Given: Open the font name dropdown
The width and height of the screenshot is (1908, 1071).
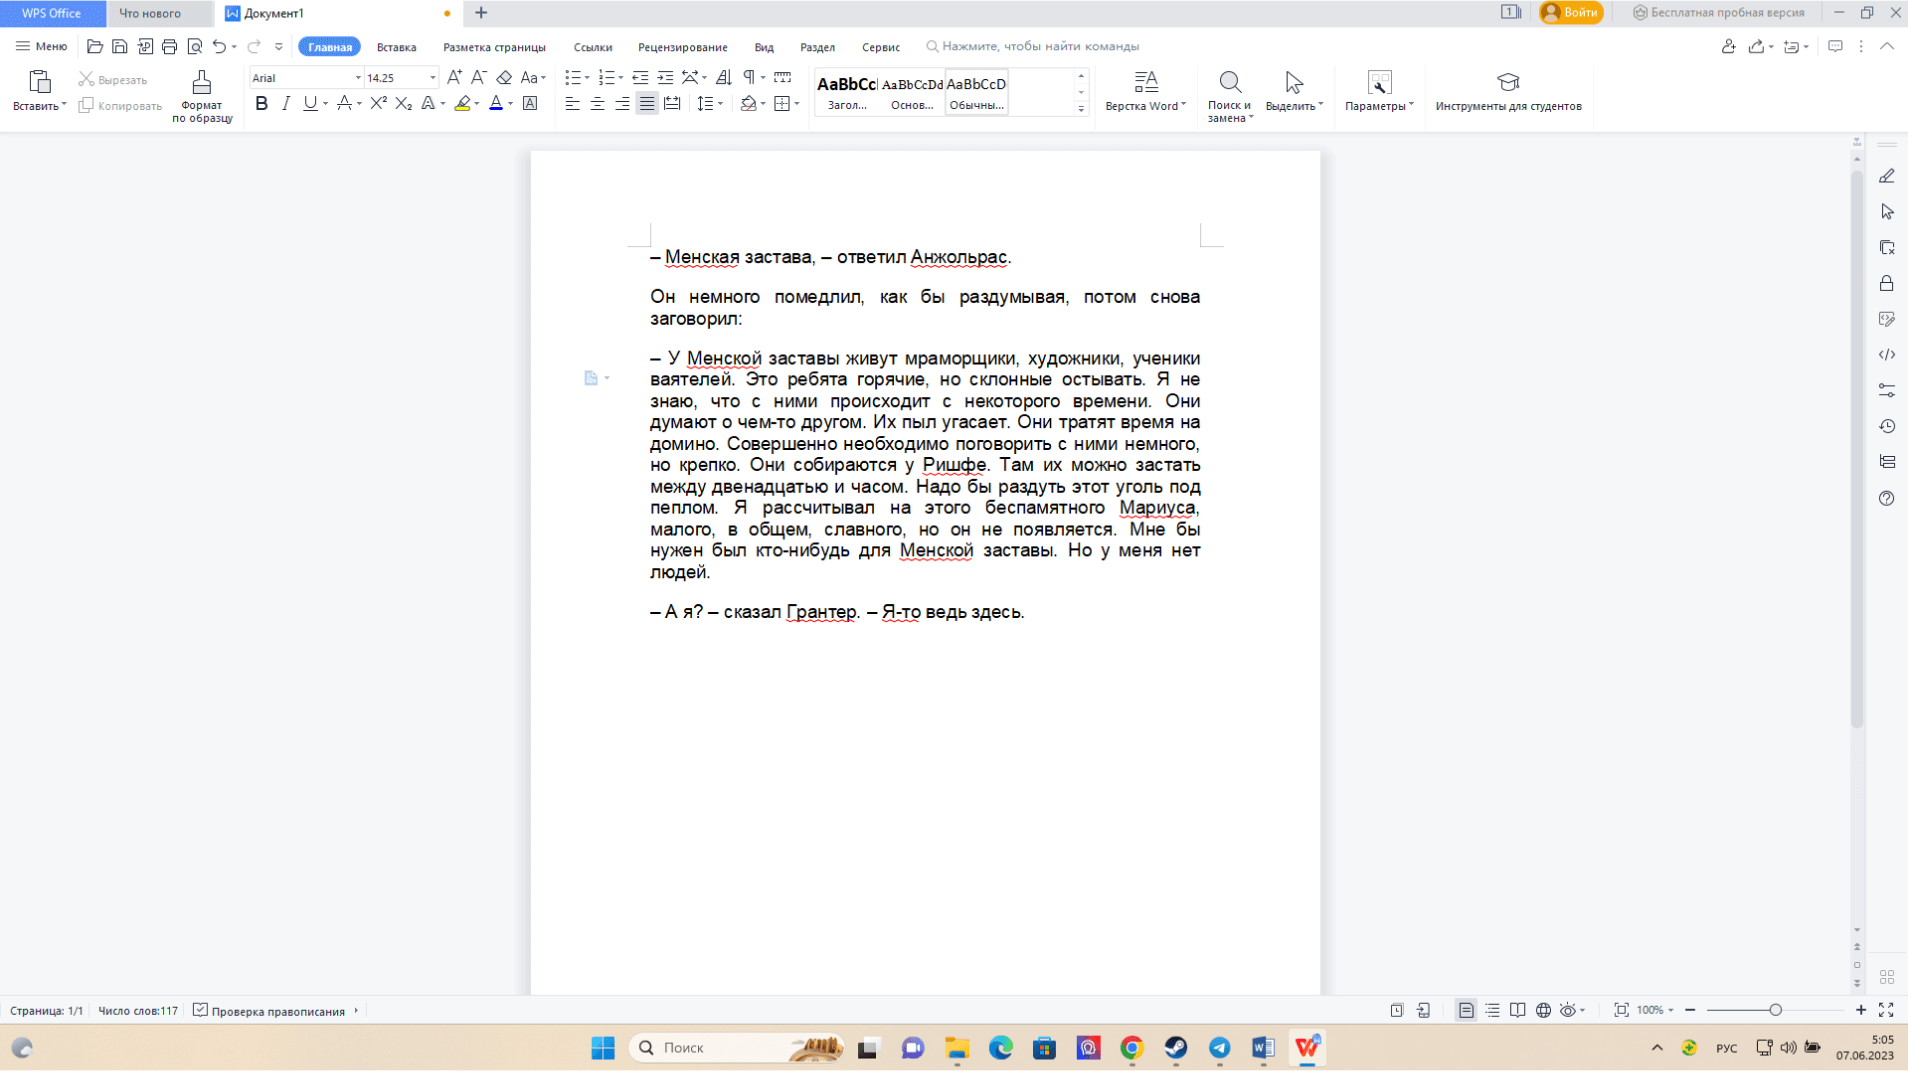Looking at the screenshot, I should (x=357, y=78).
